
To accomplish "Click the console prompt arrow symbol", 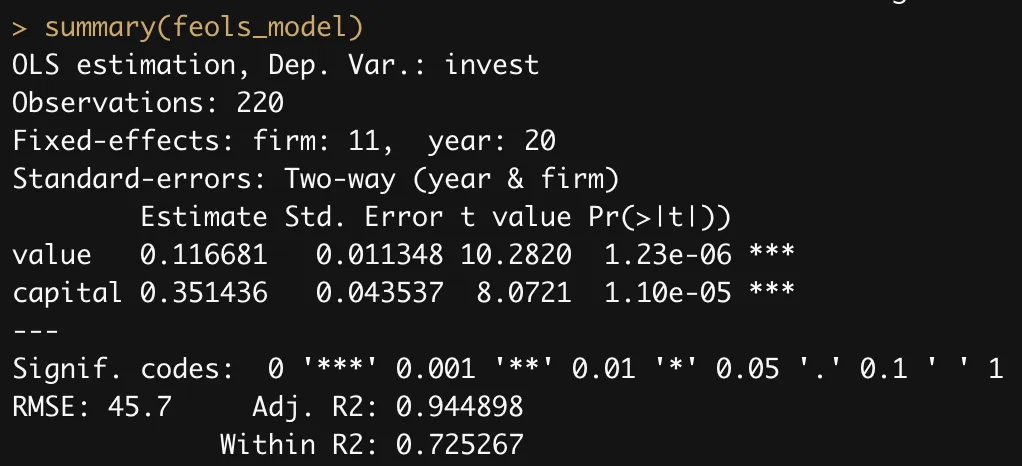I will click(x=20, y=28).
